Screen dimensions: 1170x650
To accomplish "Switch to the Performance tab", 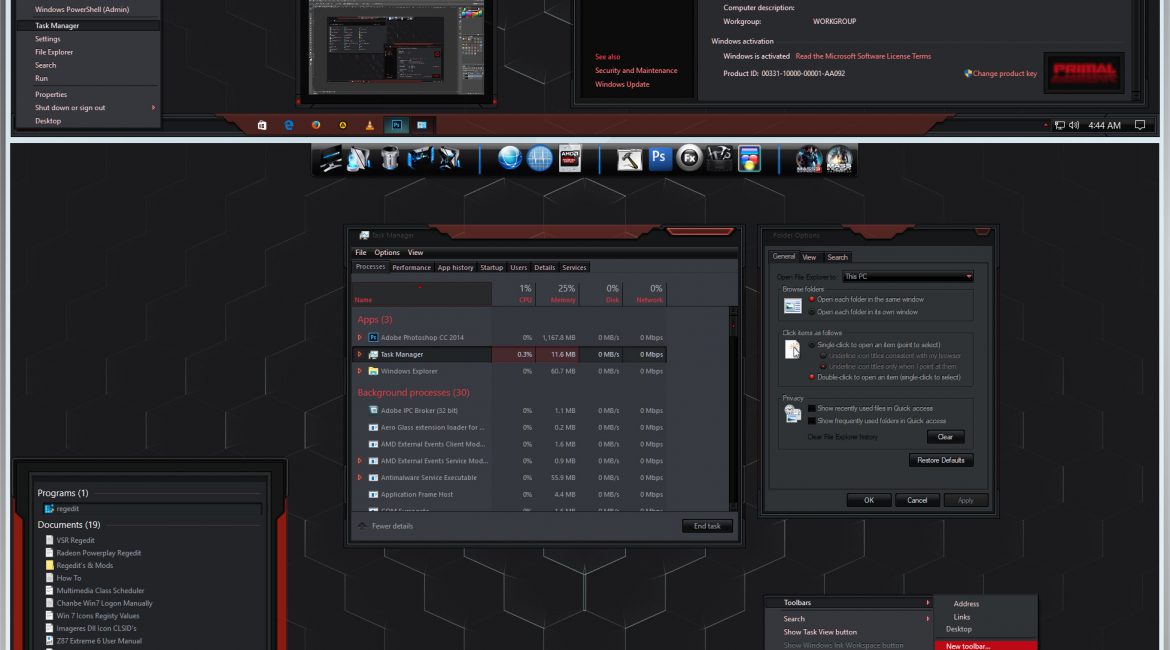I will [x=411, y=267].
